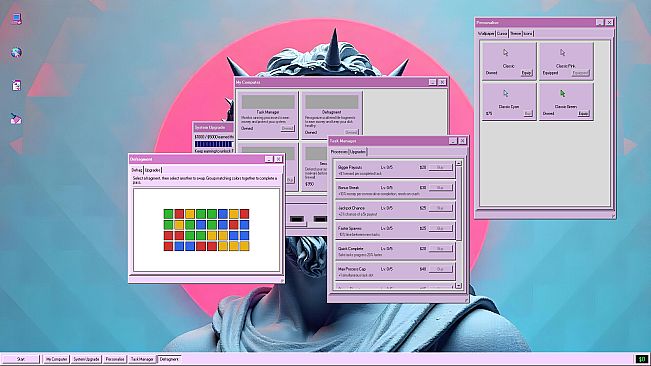The image size is (651, 366).
Task: Switch to the Theme tab in Personalize
Action: pos(515,33)
